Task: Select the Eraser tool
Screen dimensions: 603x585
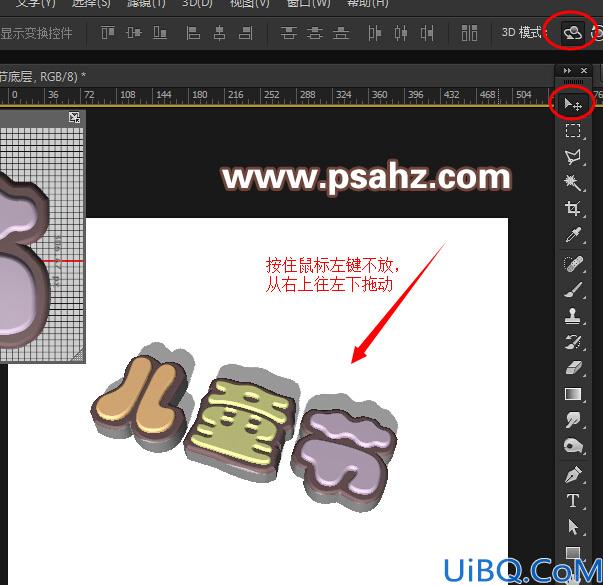Action: click(x=573, y=368)
